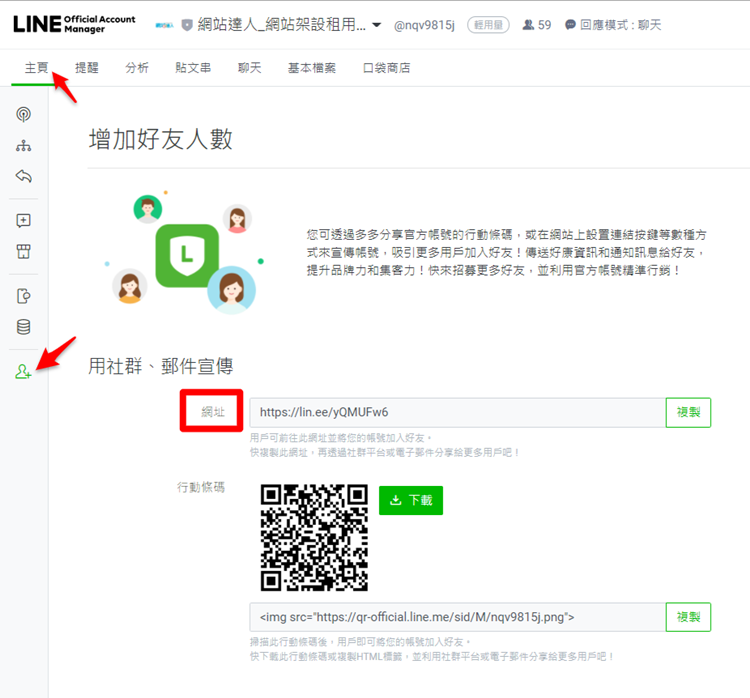Switch to the 貼文串 tab
The width and height of the screenshot is (750, 698).
[x=193, y=68]
